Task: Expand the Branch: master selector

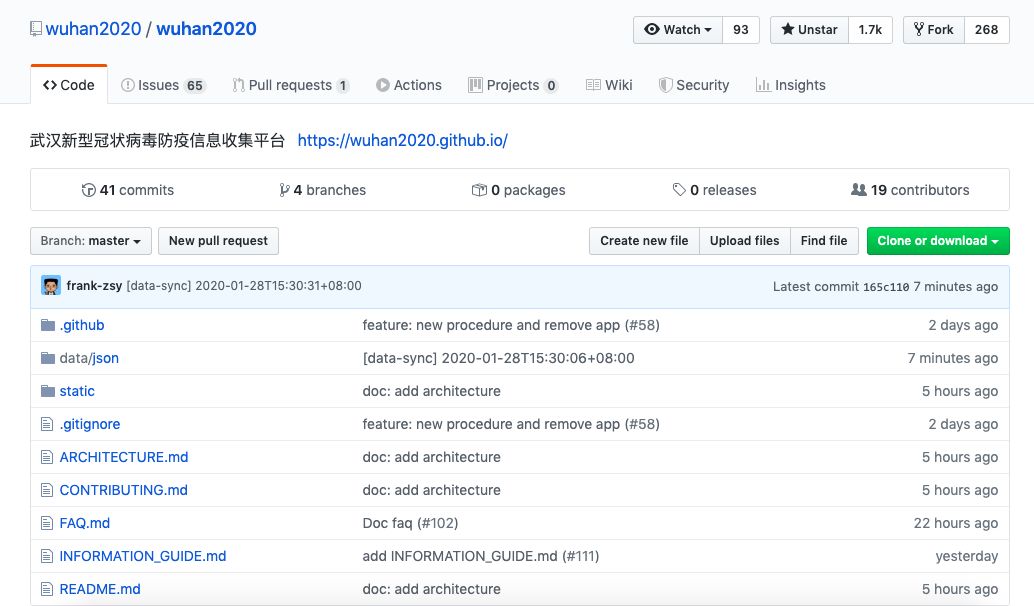Action: [91, 241]
